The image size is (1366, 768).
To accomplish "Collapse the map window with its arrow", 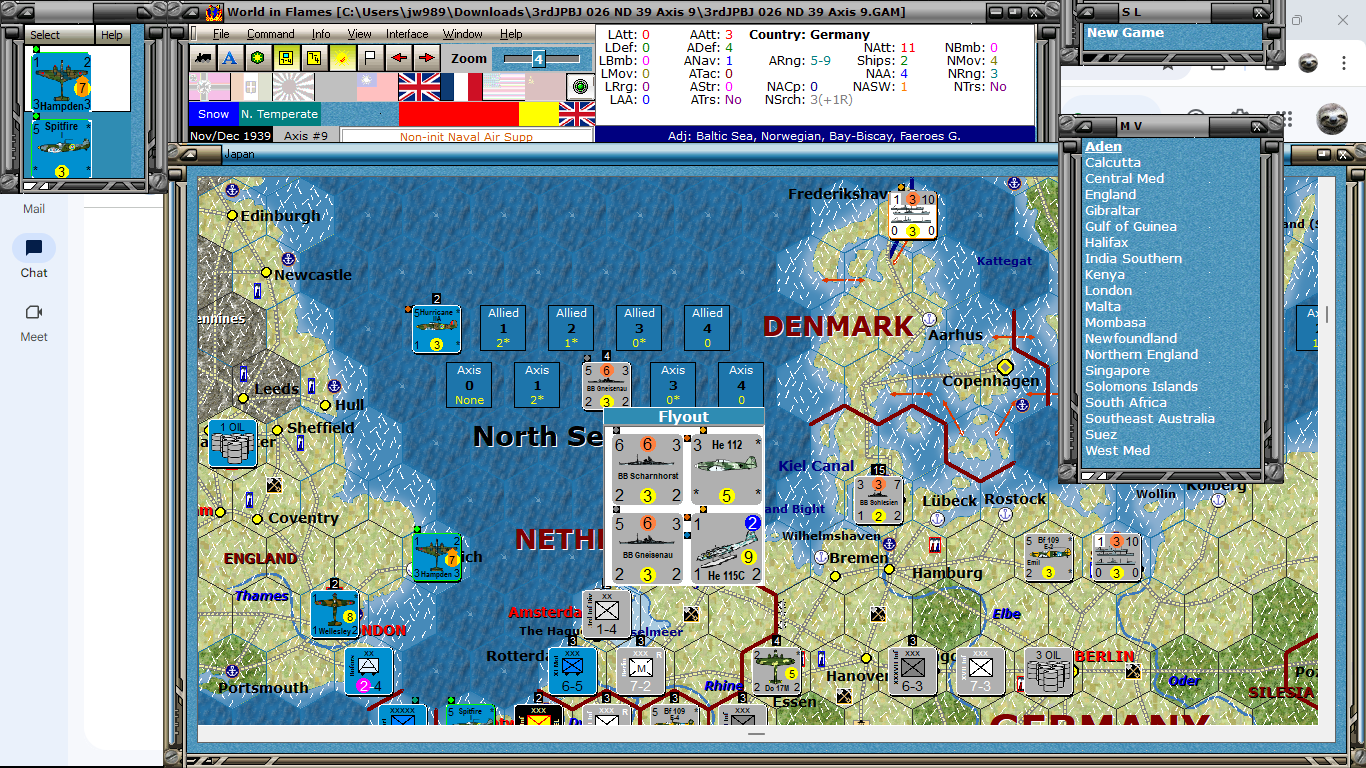I will pos(188,154).
